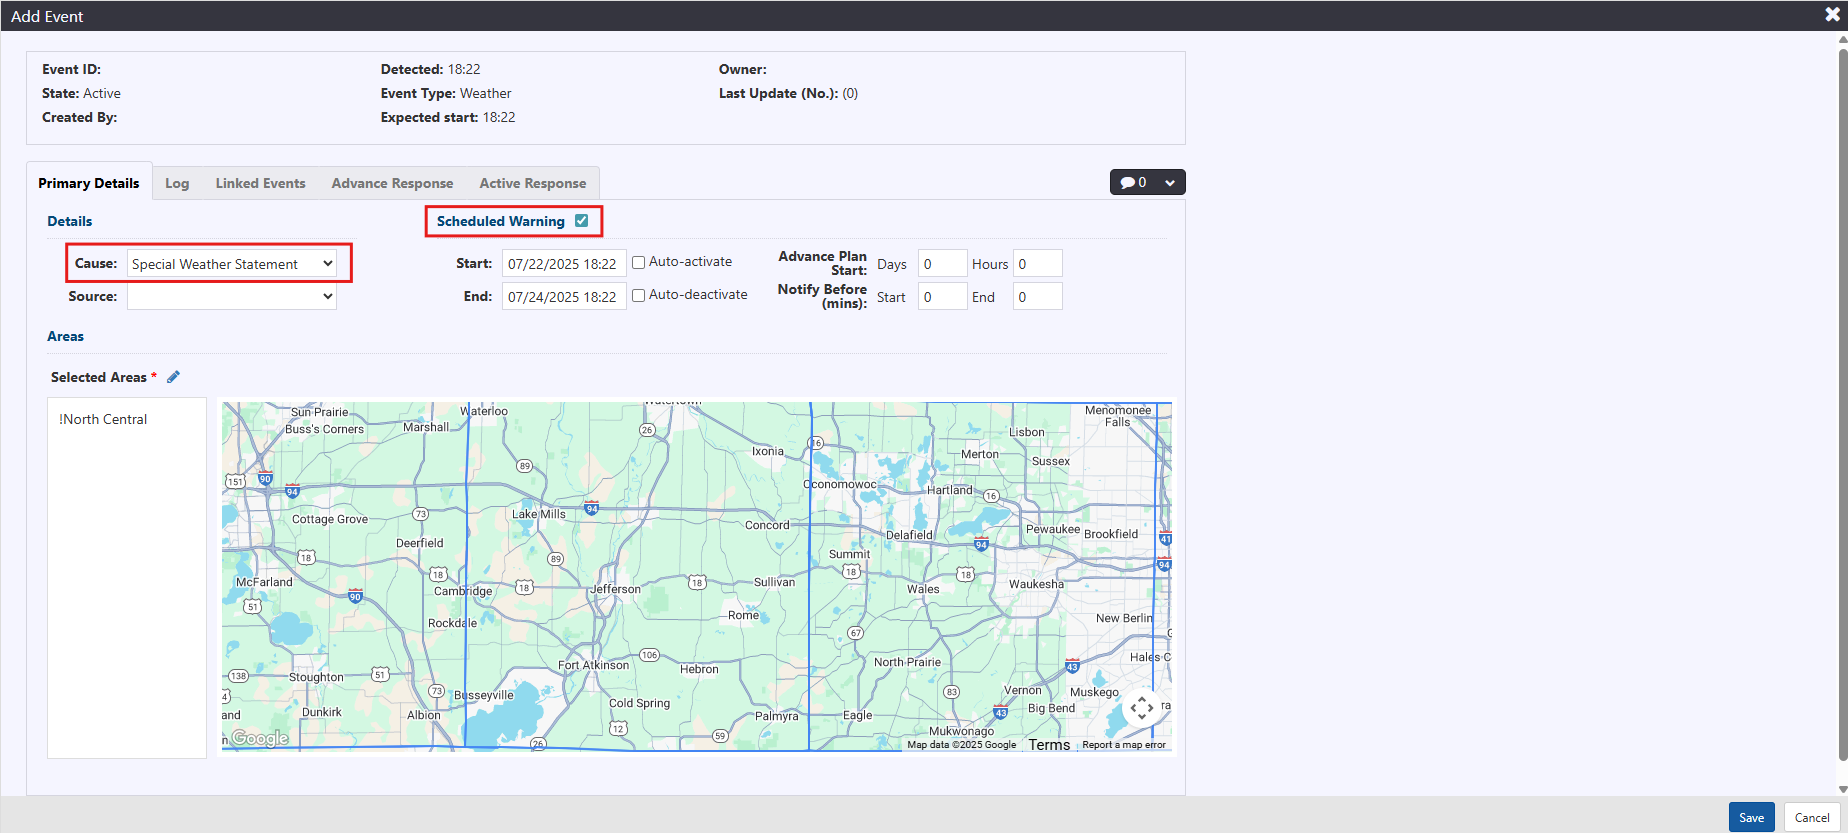Viewport: 1848px width, 833px height.
Task: Uncheck the Scheduled Warning checkbox
Action: 582,221
